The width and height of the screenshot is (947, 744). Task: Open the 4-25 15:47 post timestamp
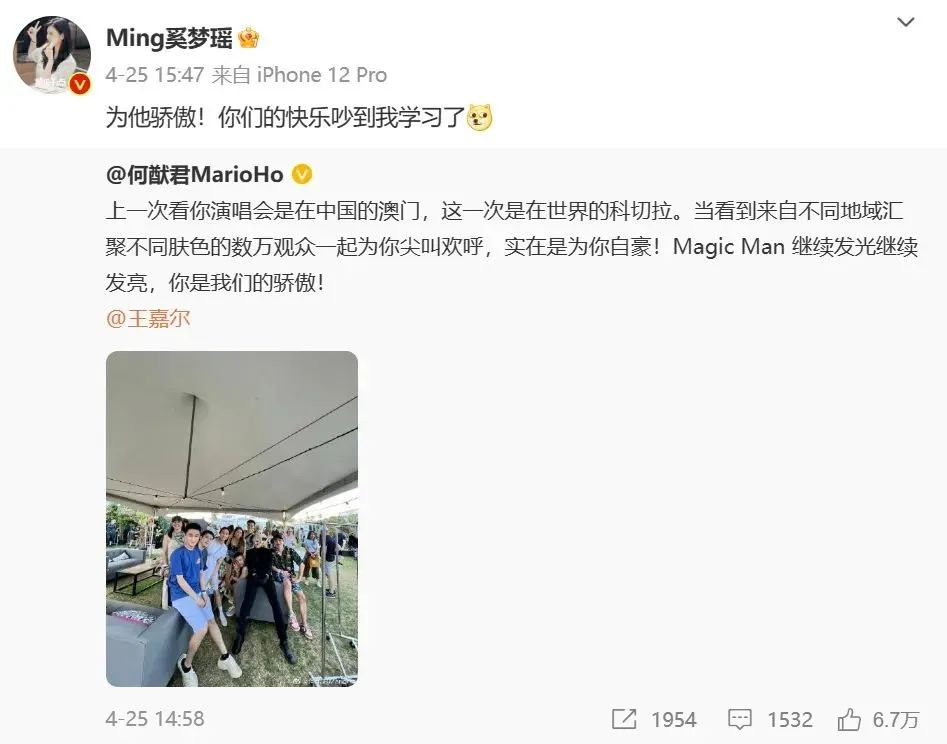pos(155,75)
